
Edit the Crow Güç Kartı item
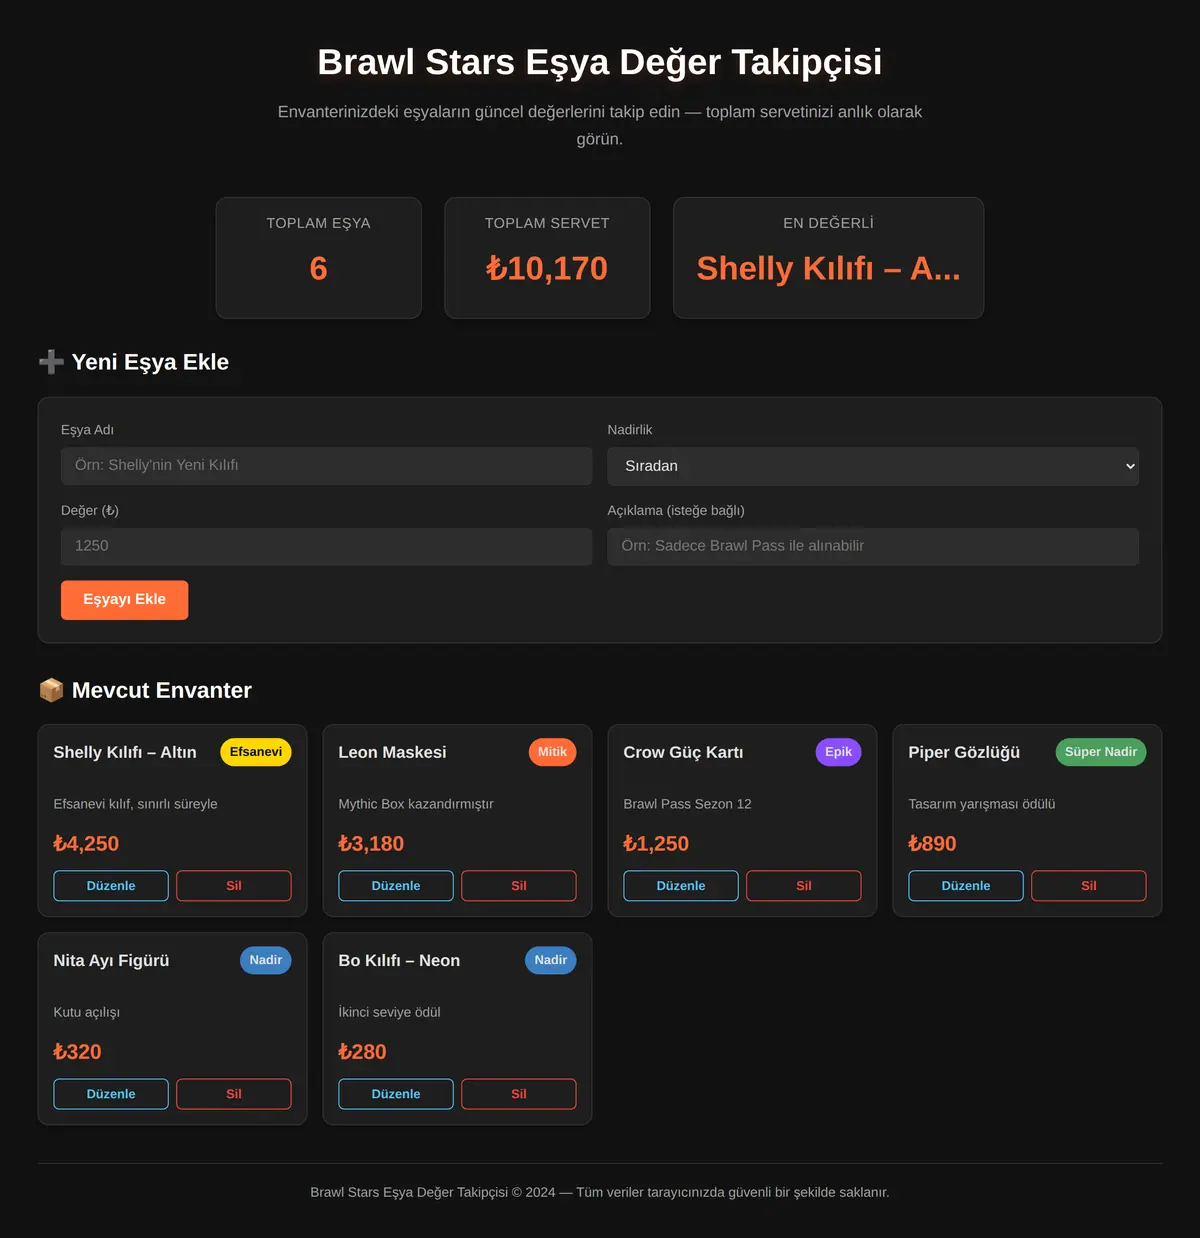click(x=681, y=886)
